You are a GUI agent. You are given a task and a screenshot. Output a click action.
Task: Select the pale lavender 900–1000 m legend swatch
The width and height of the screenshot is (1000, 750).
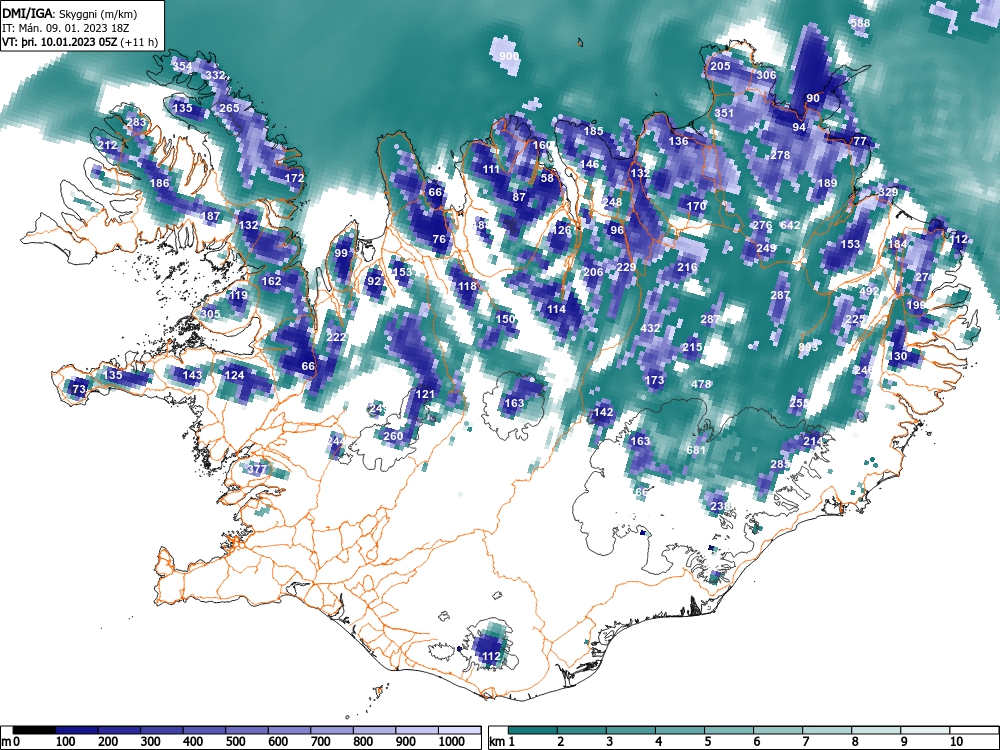(417, 730)
